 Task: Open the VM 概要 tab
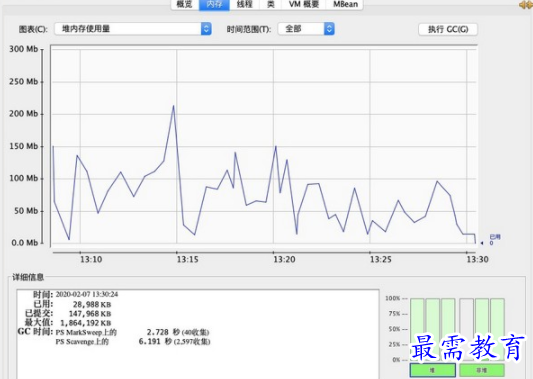[304, 4]
